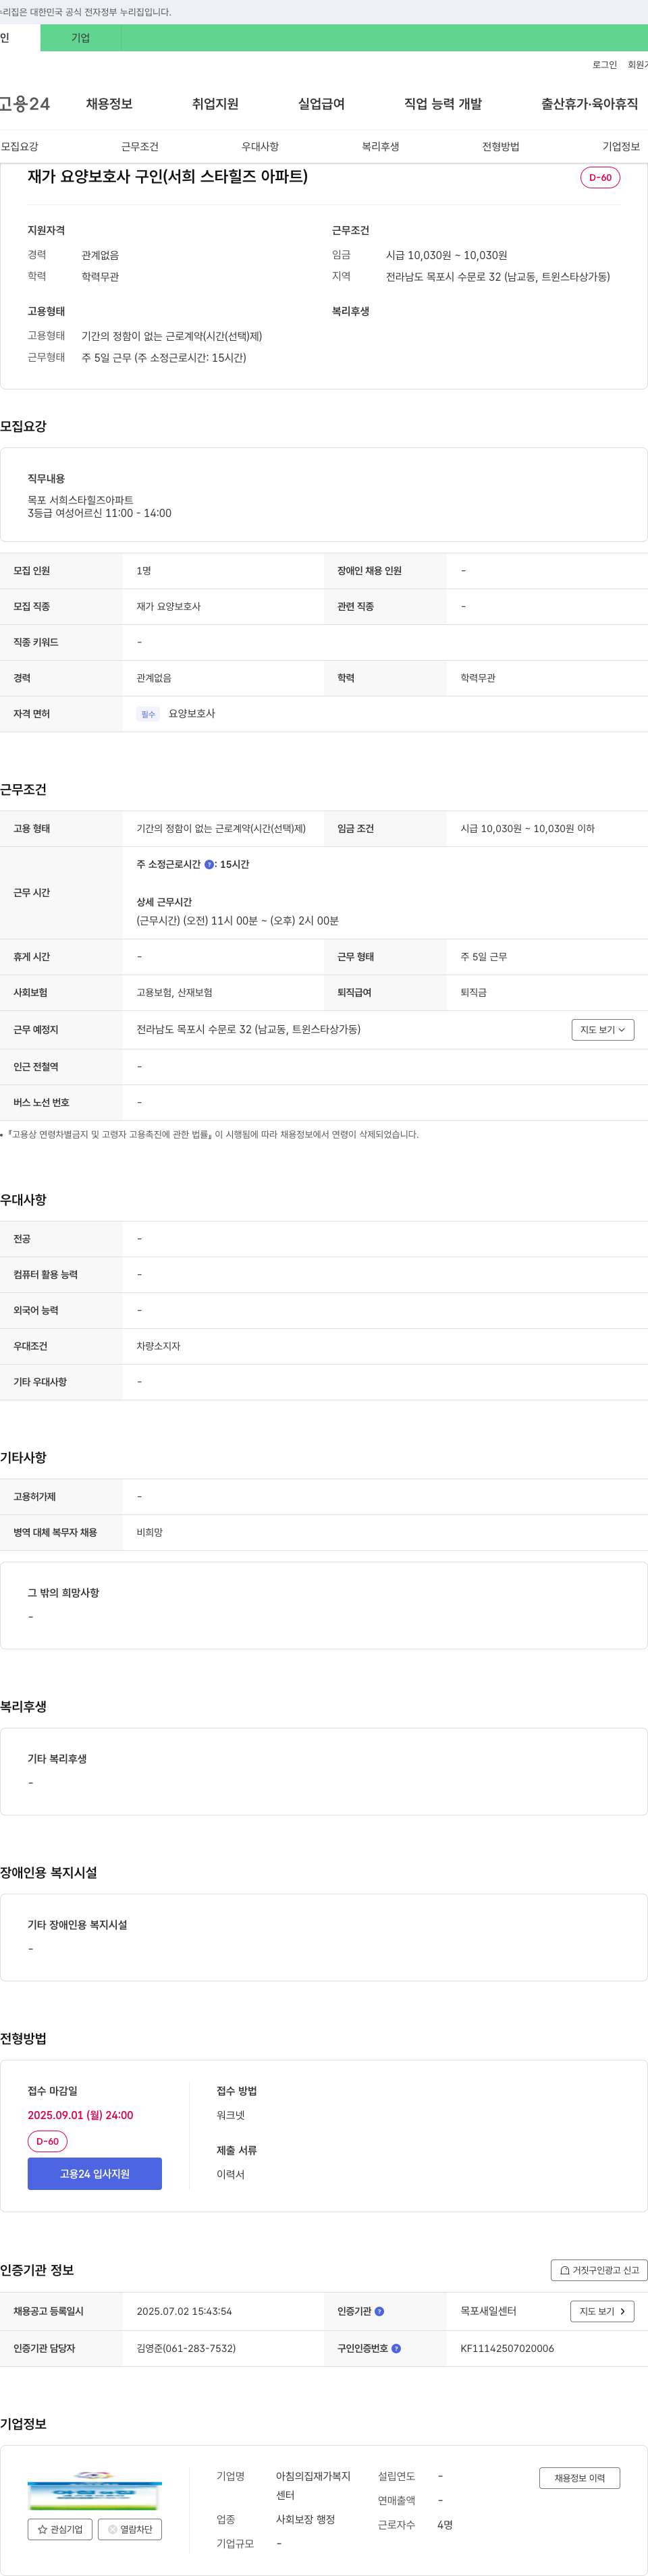Click the help icon beside 인증기관
Viewport: 648px width, 2576px height.
point(379,2311)
